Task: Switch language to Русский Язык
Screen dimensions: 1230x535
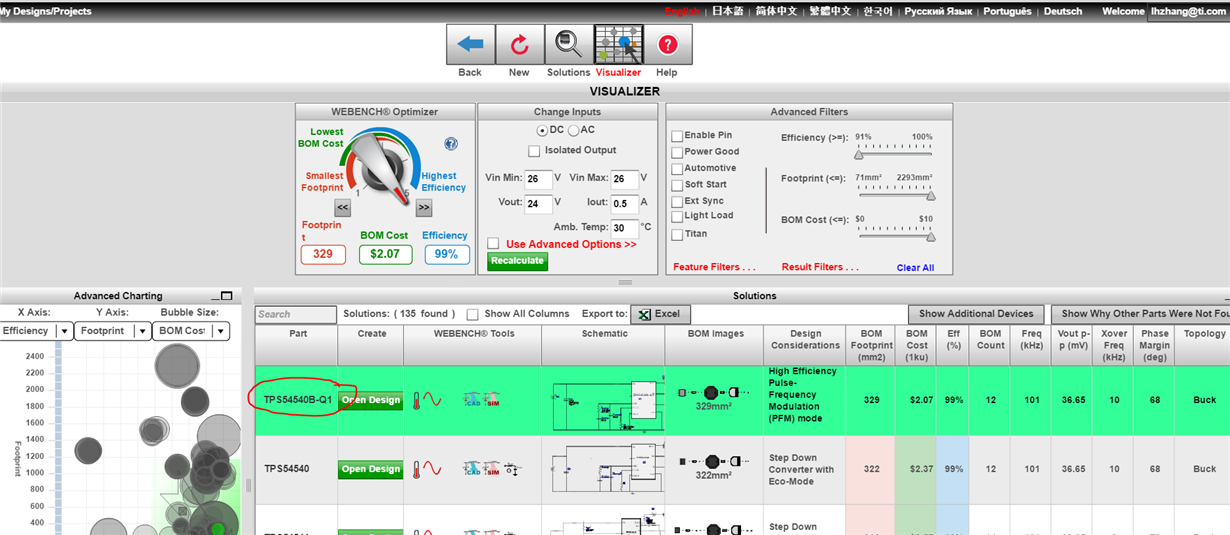Action: [x=938, y=11]
